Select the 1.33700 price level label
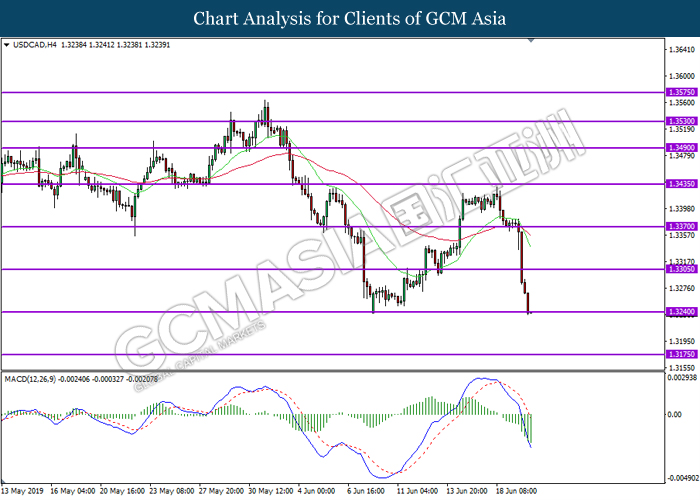The height and width of the screenshot is (500, 700). pos(681,226)
